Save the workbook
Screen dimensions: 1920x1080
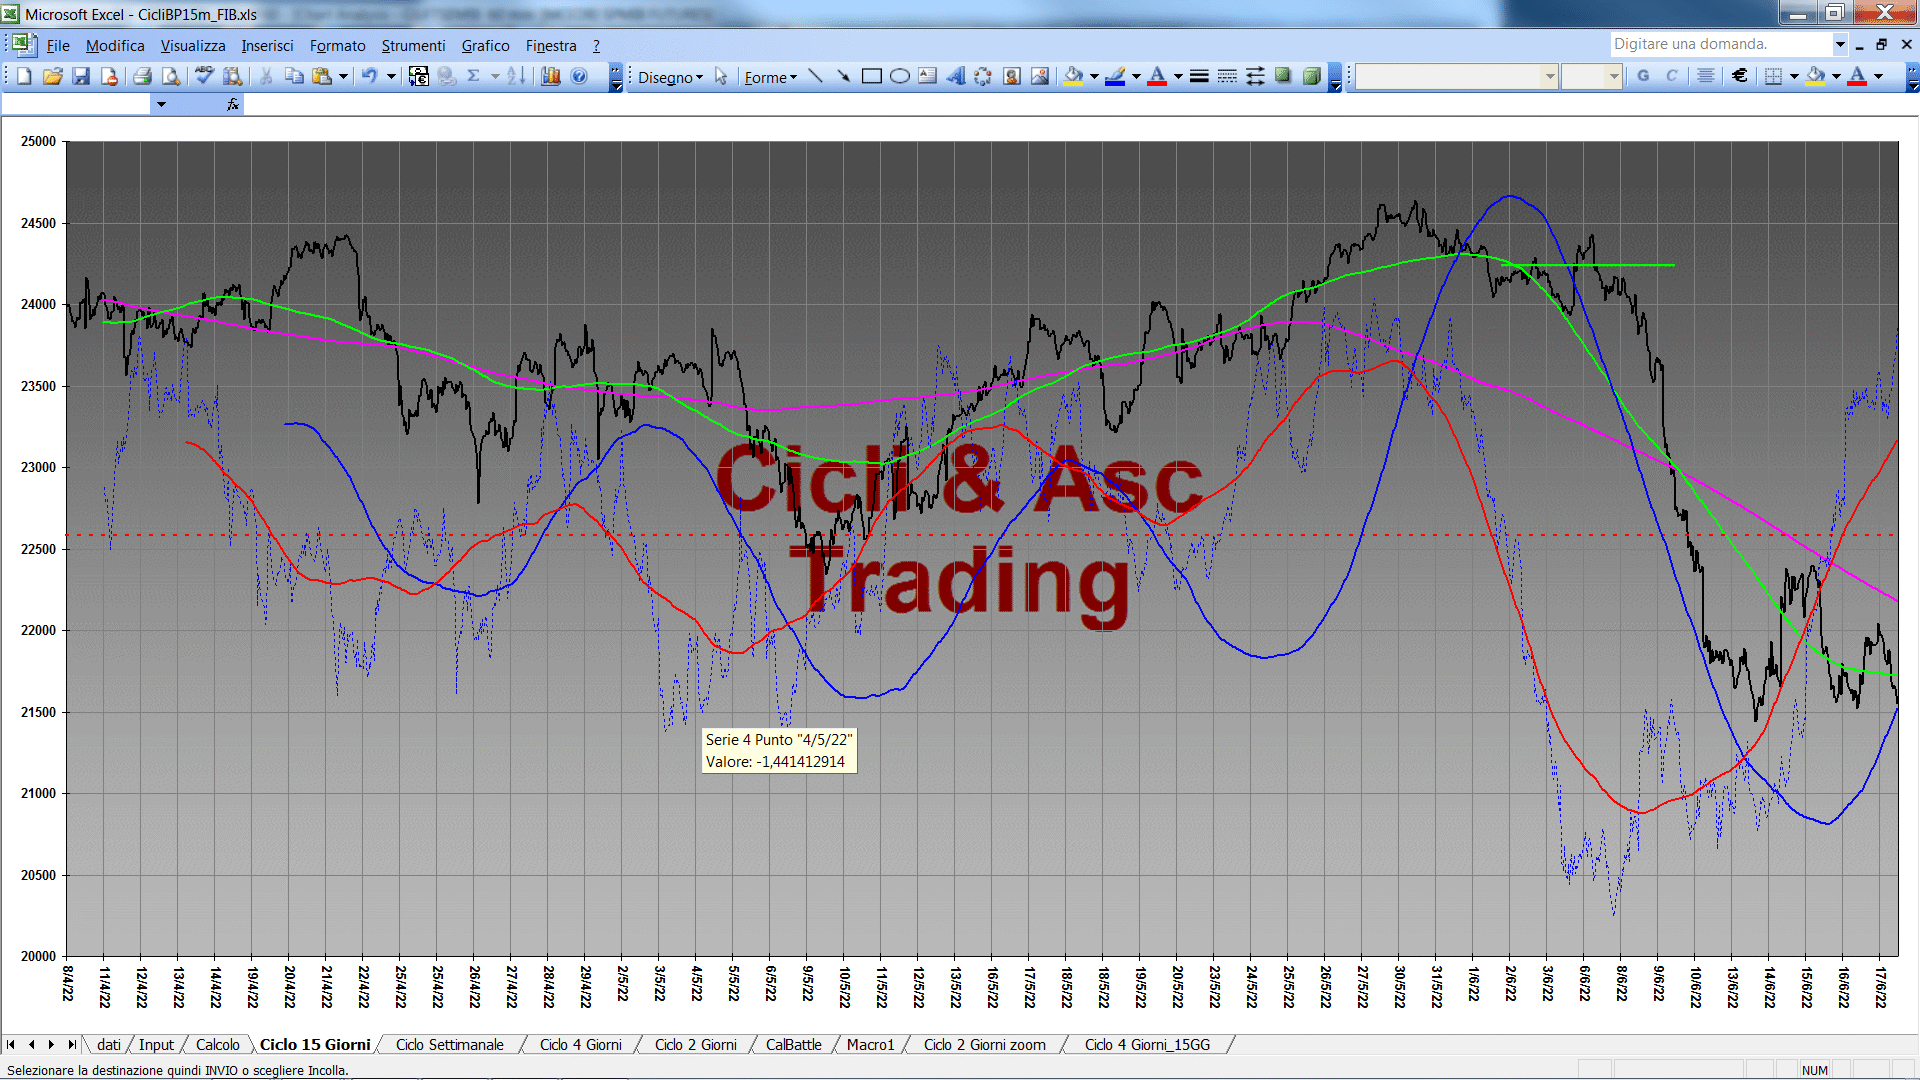pyautogui.click(x=81, y=76)
